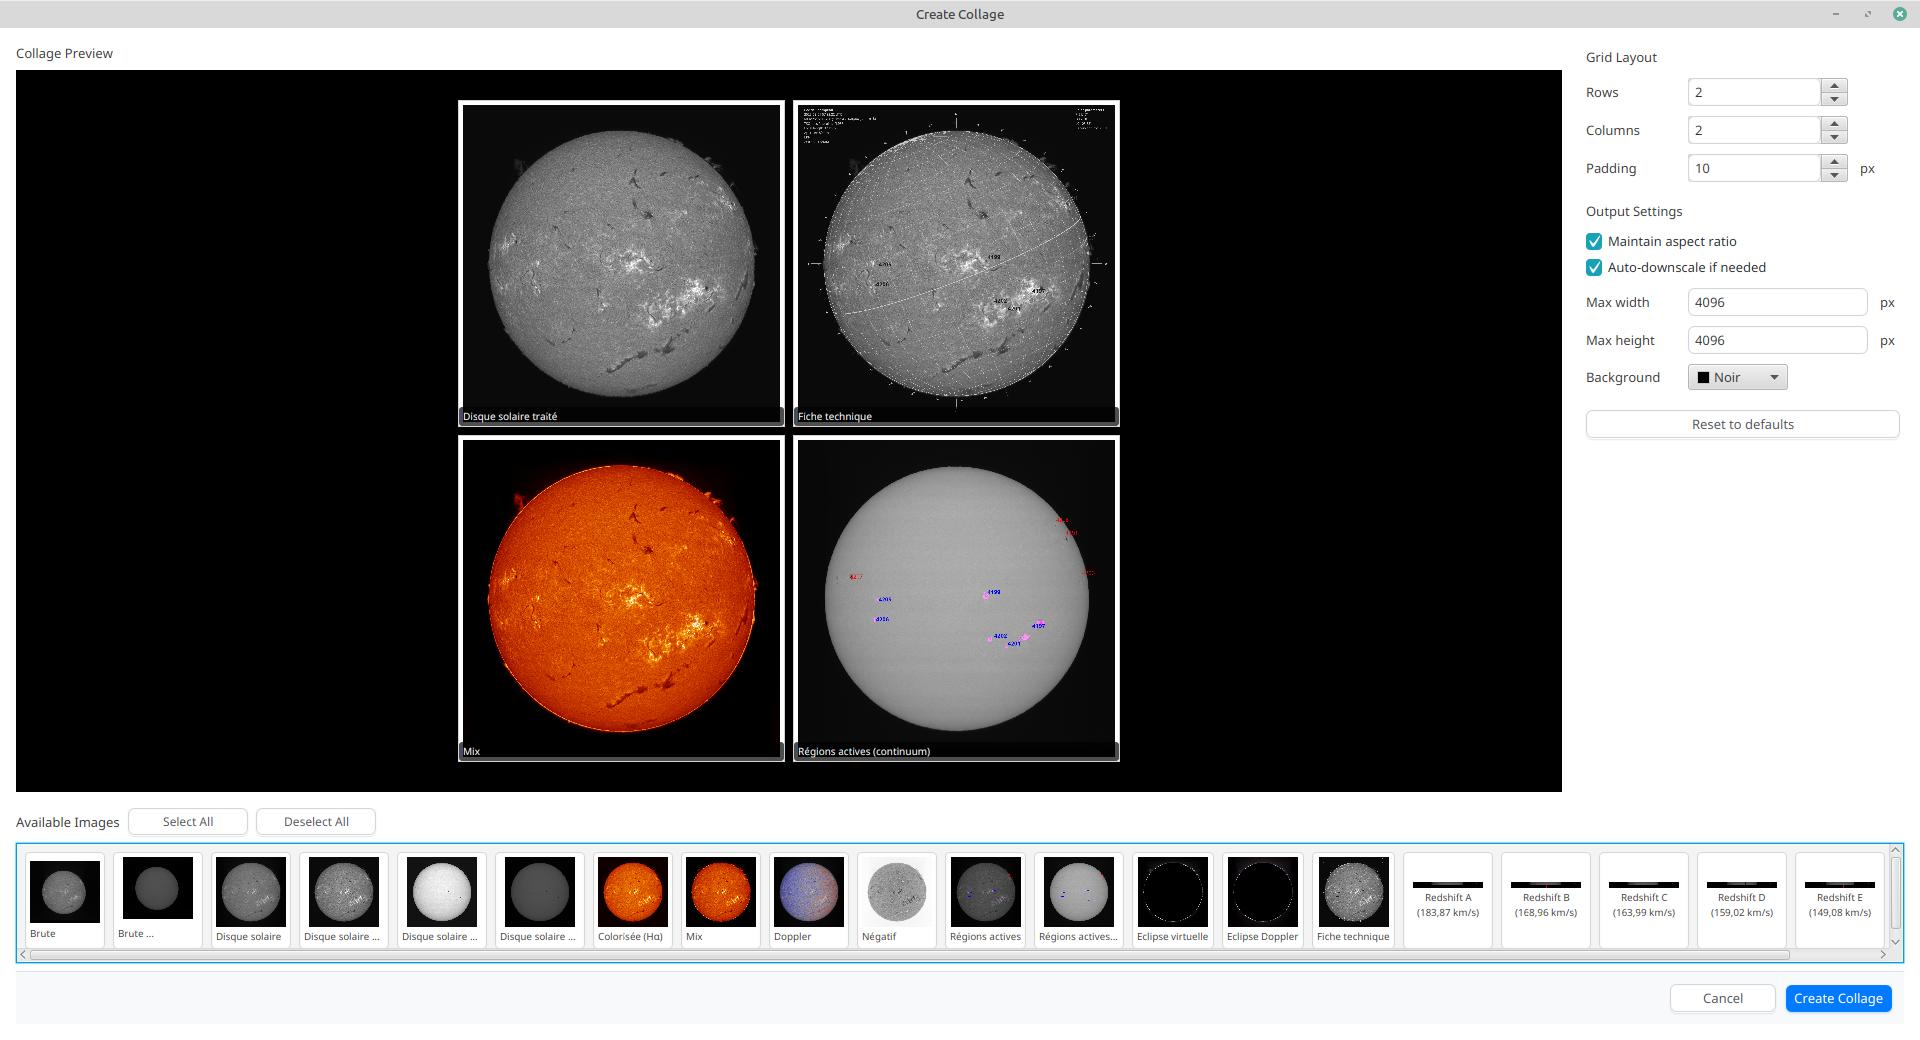Click the Deselect All button
The height and width of the screenshot is (1040, 1920).
point(316,822)
